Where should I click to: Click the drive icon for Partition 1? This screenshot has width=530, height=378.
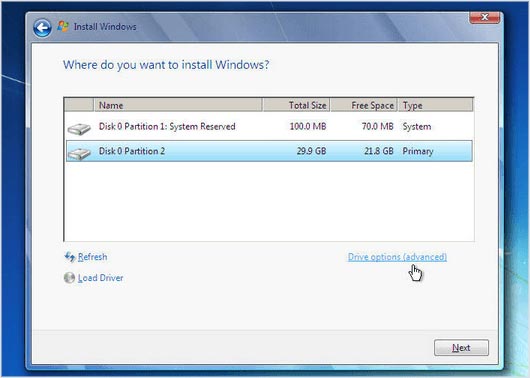tap(79, 129)
